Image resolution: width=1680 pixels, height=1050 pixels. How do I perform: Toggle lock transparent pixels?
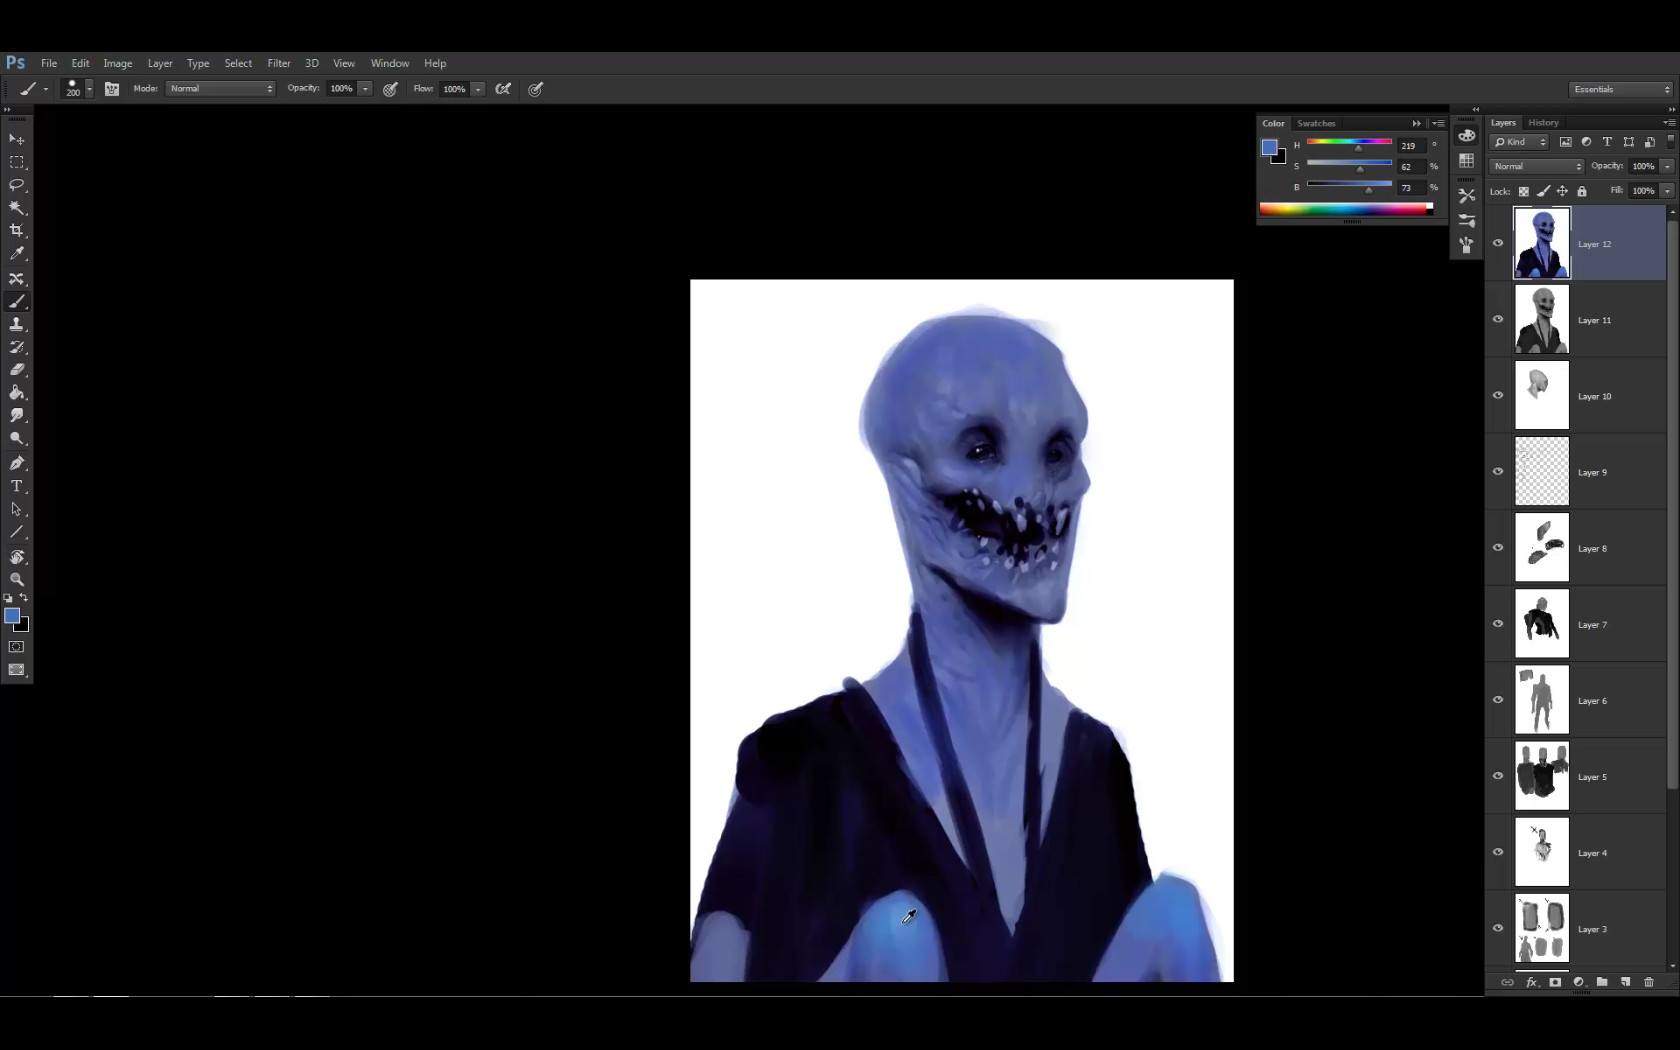(1524, 191)
